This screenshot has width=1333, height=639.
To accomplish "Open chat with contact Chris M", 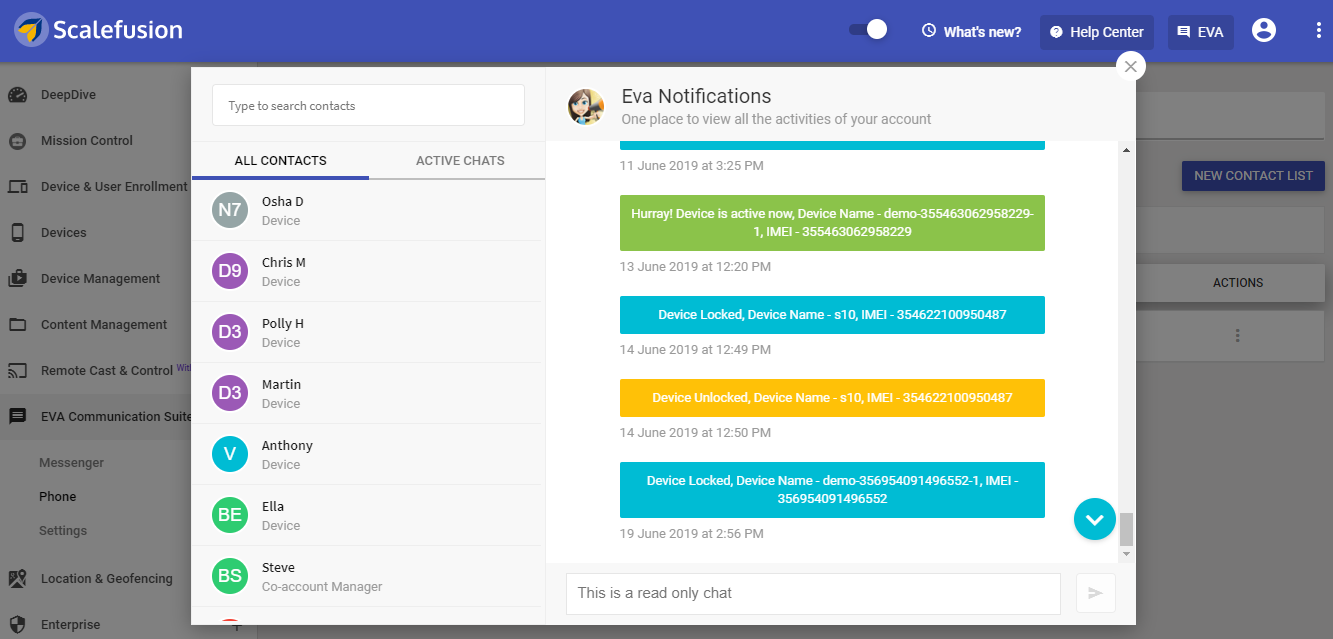I will click(368, 271).
